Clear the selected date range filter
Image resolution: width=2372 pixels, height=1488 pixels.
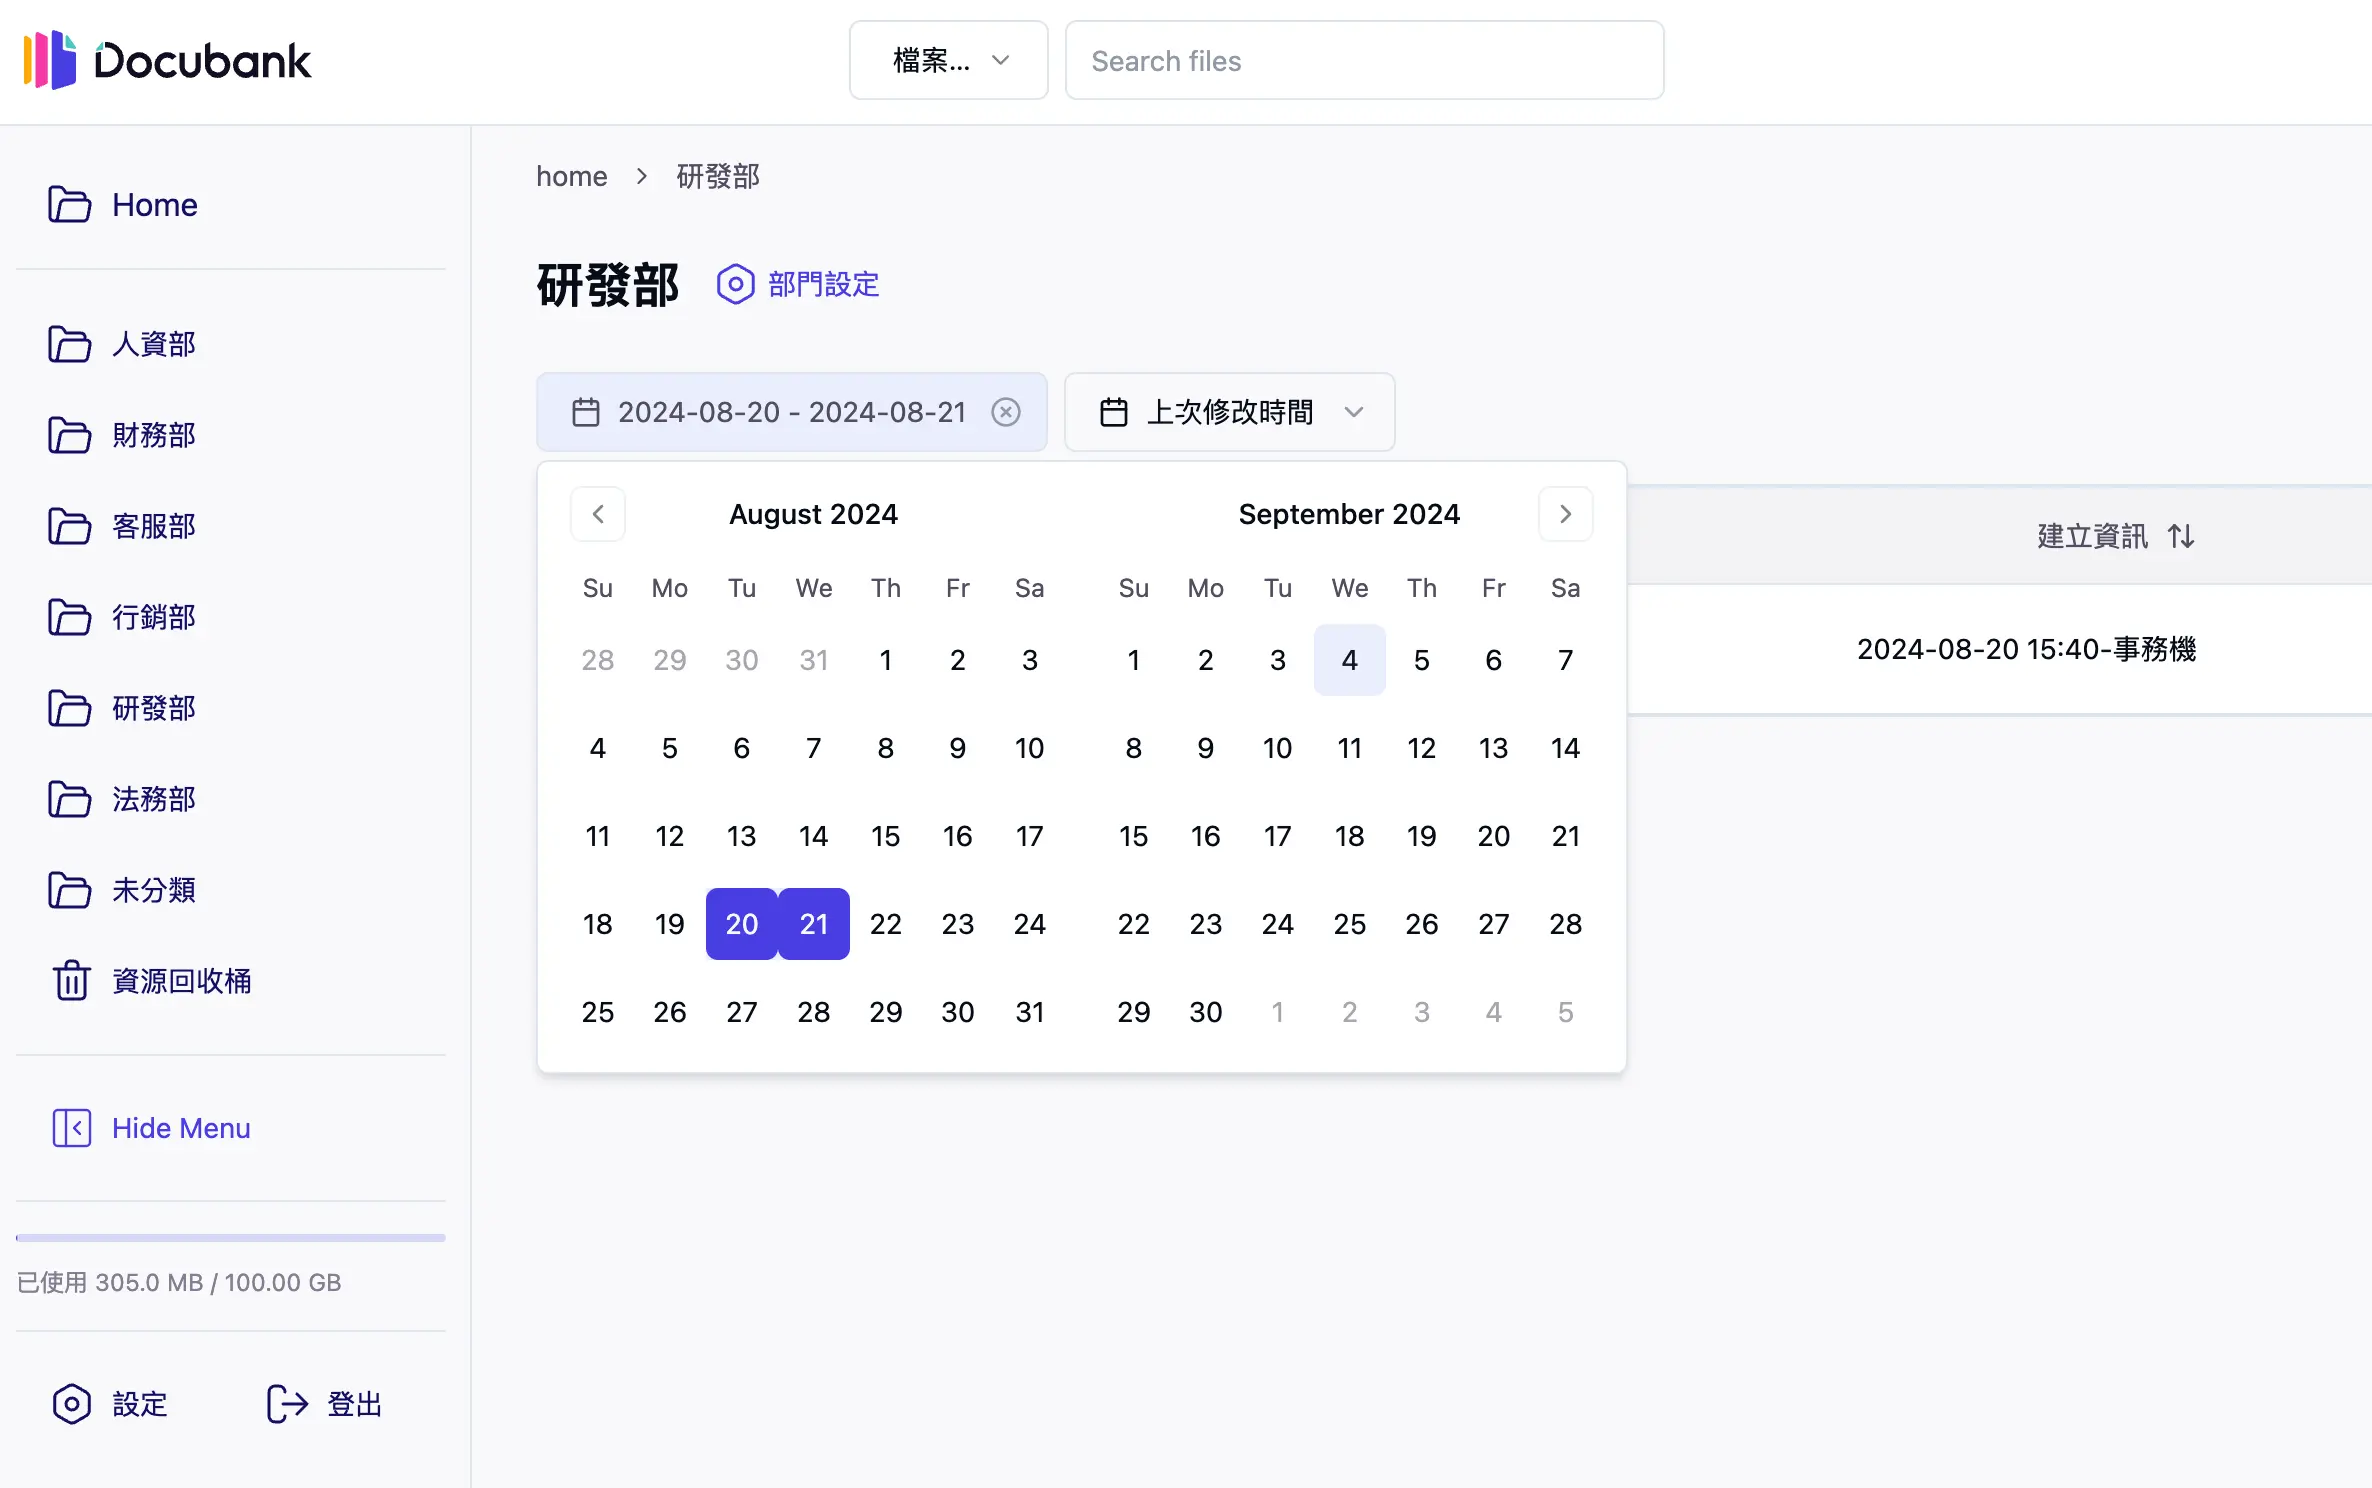(1006, 411)
